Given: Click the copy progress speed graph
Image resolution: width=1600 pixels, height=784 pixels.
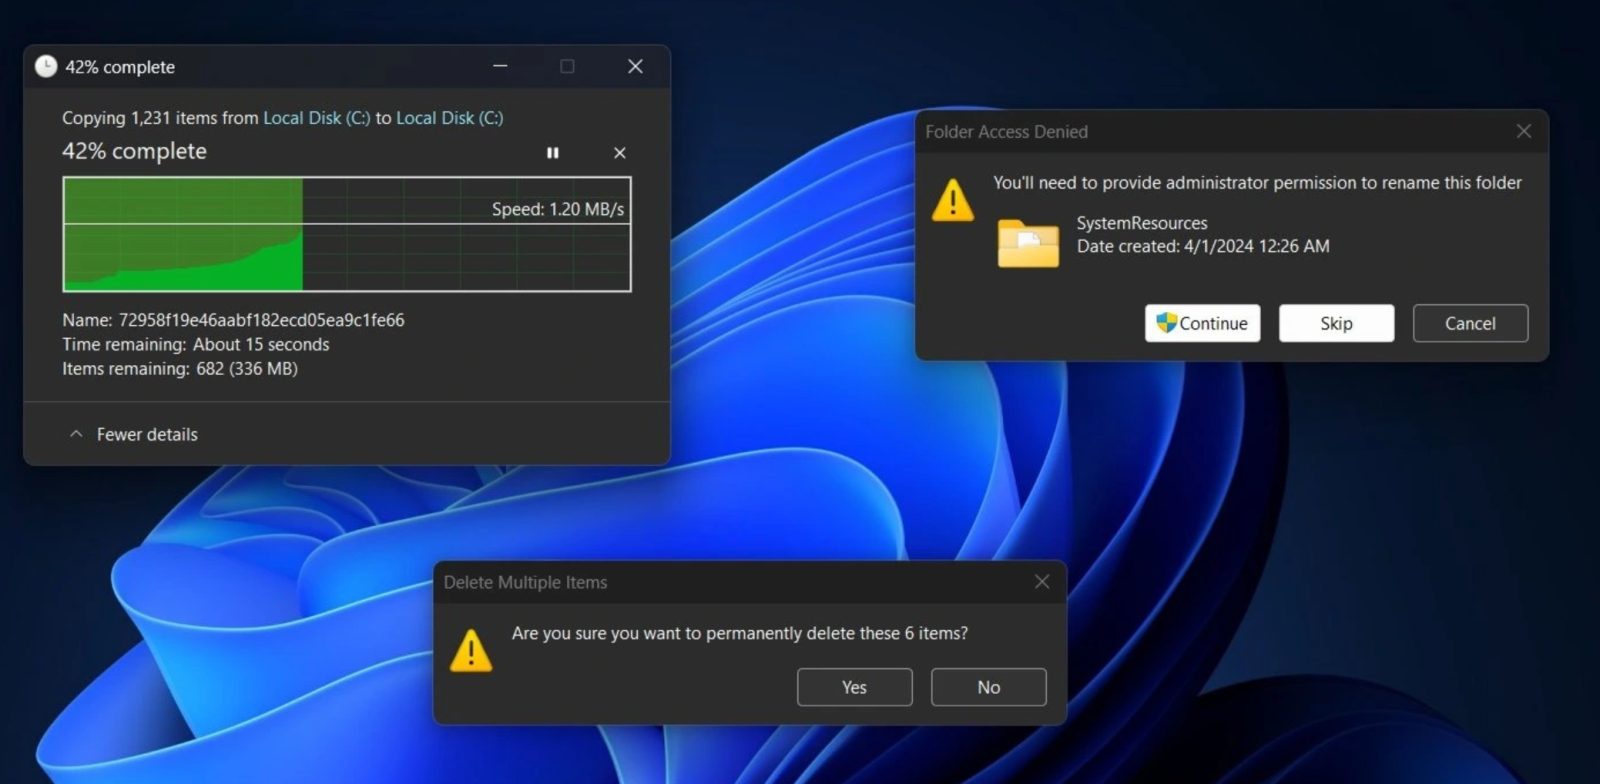Looking at the screenshot, I should point(347,234).
